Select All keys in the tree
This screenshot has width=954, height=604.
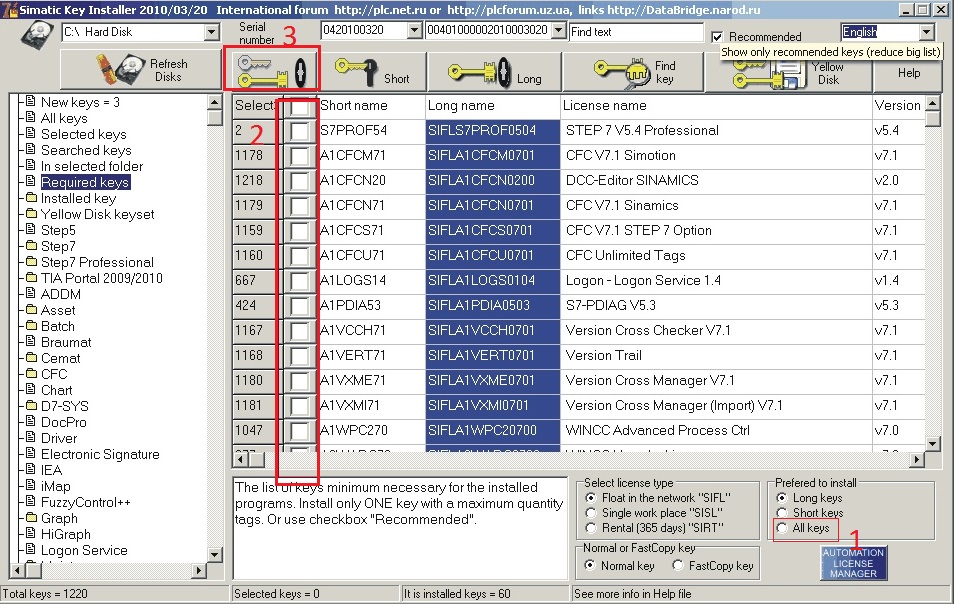point(64,118)
